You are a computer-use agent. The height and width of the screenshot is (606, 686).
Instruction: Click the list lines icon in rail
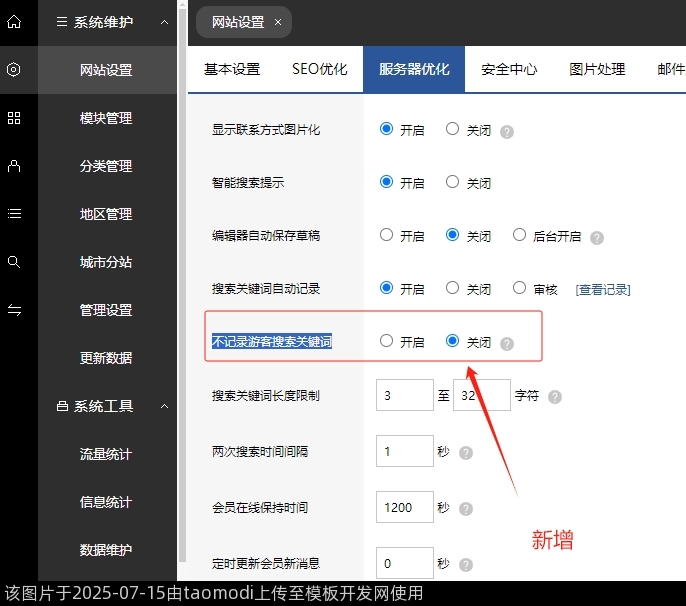click(14, 214)
